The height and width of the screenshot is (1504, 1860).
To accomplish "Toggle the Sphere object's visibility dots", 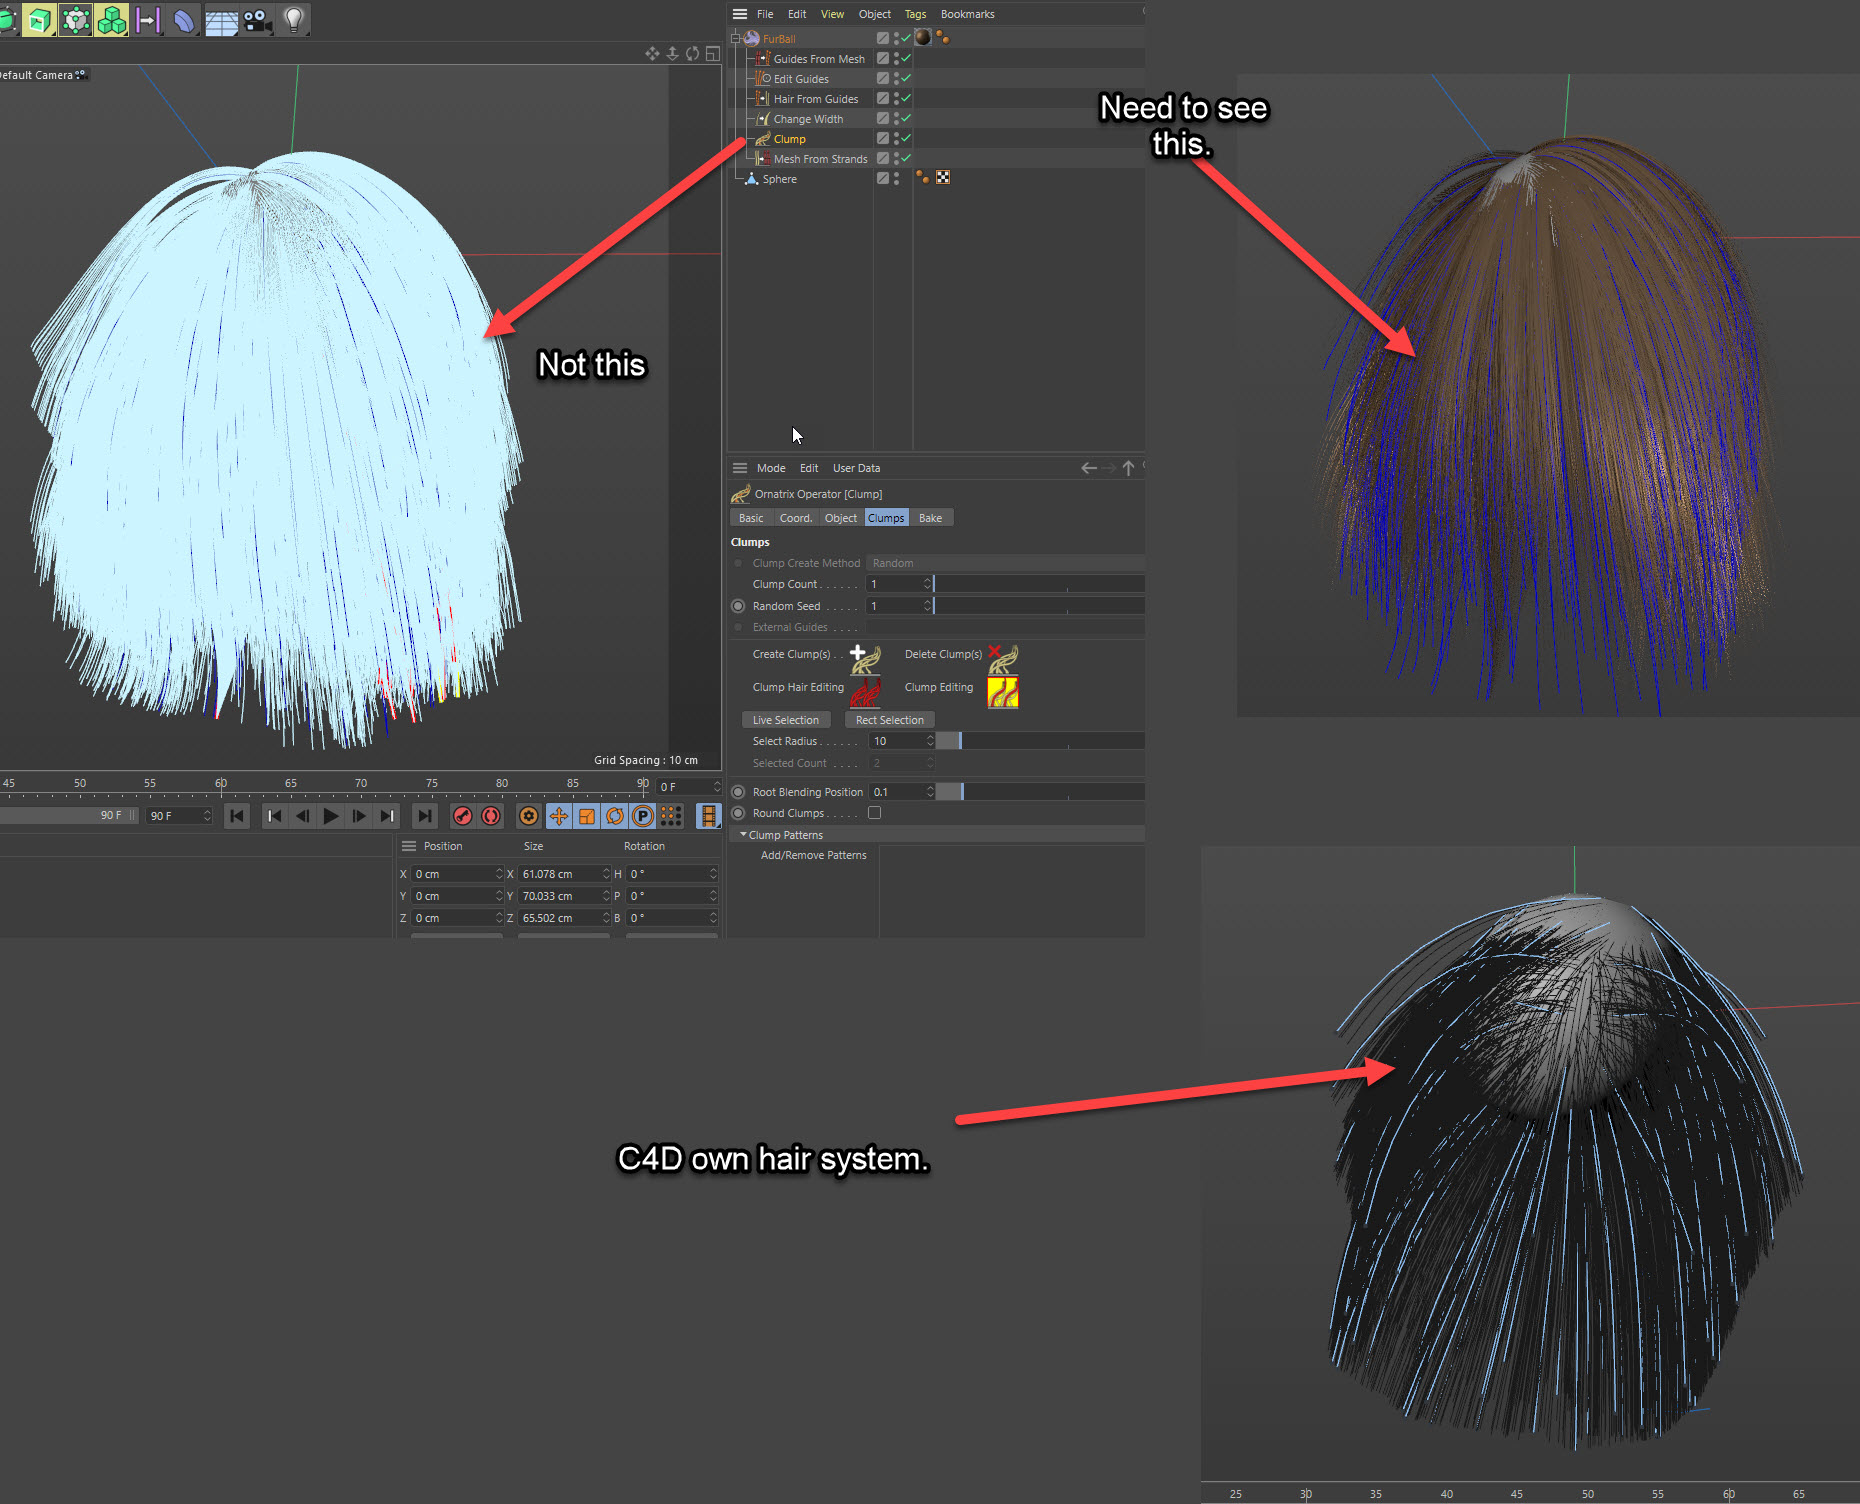I will pyautogui.click(x=896, y=179).
